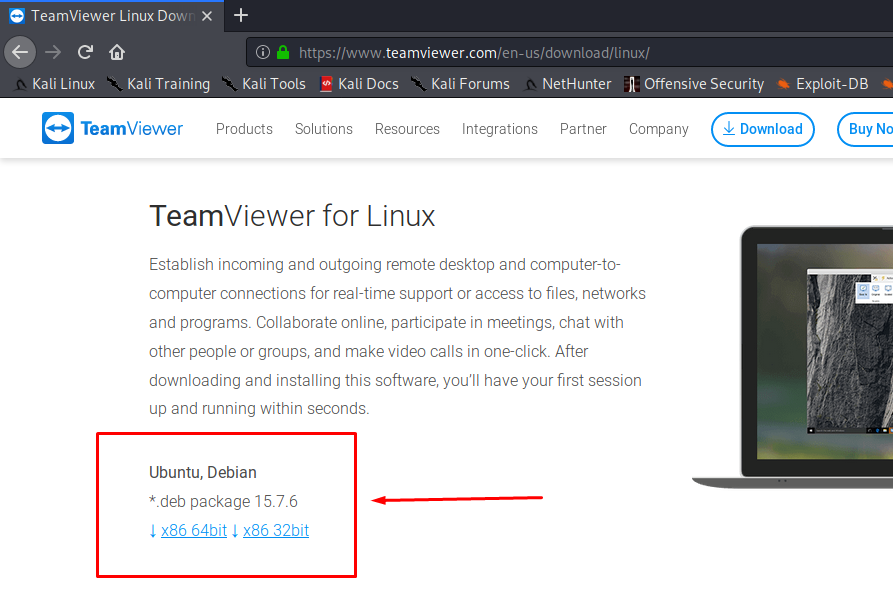Open the Products menu
The width and height of the screenshot is (893, 598).
(244, 129)
